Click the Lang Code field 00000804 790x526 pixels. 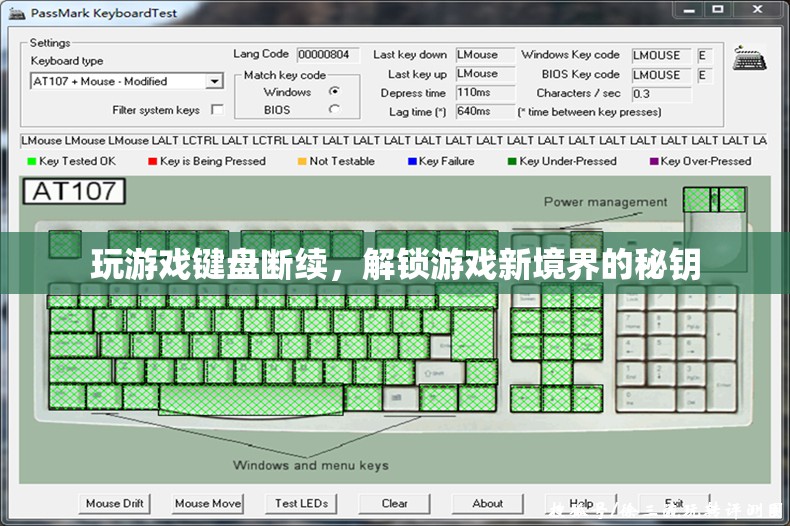coord(328,54)
